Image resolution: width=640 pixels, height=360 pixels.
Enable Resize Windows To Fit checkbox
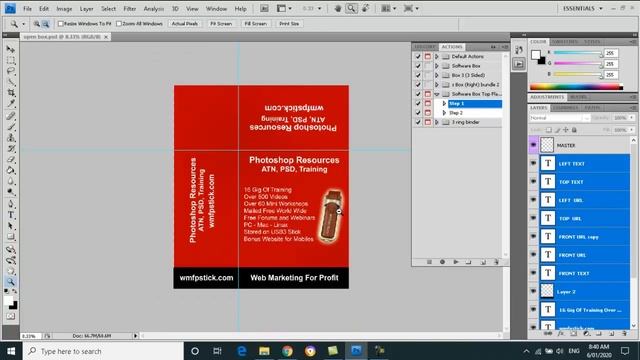pos(60,24)
